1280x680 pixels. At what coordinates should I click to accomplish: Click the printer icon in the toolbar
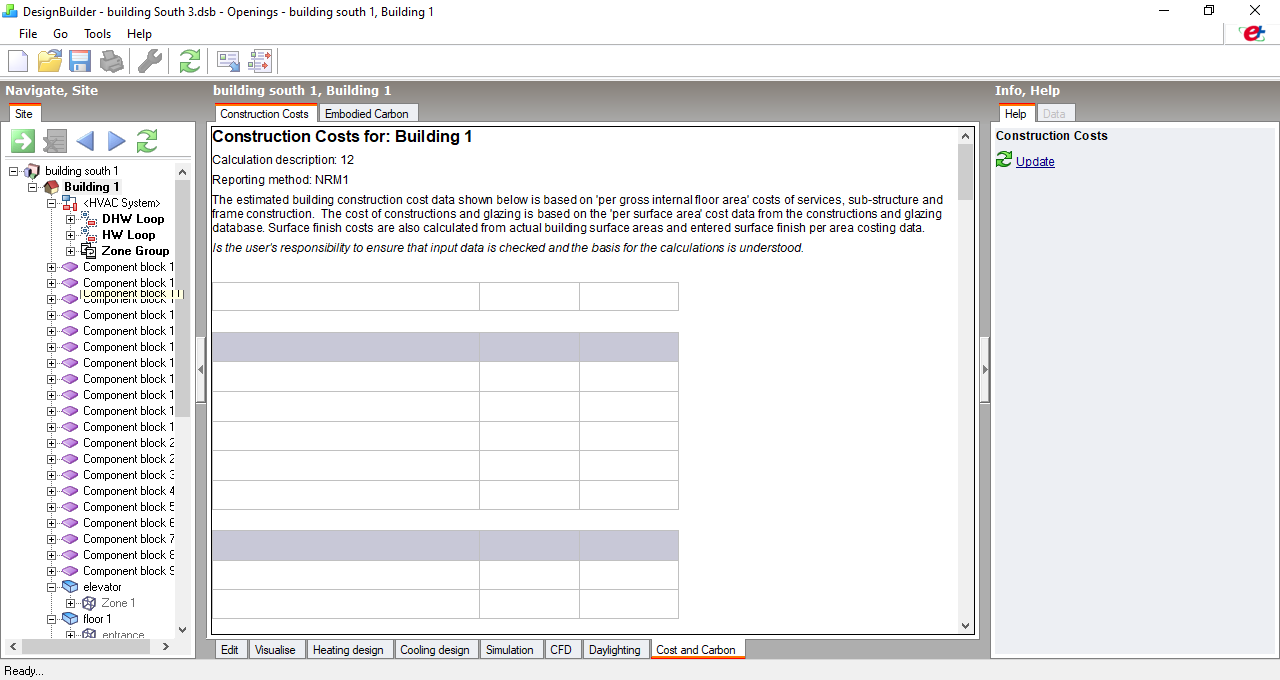click(x=111, y=61)
